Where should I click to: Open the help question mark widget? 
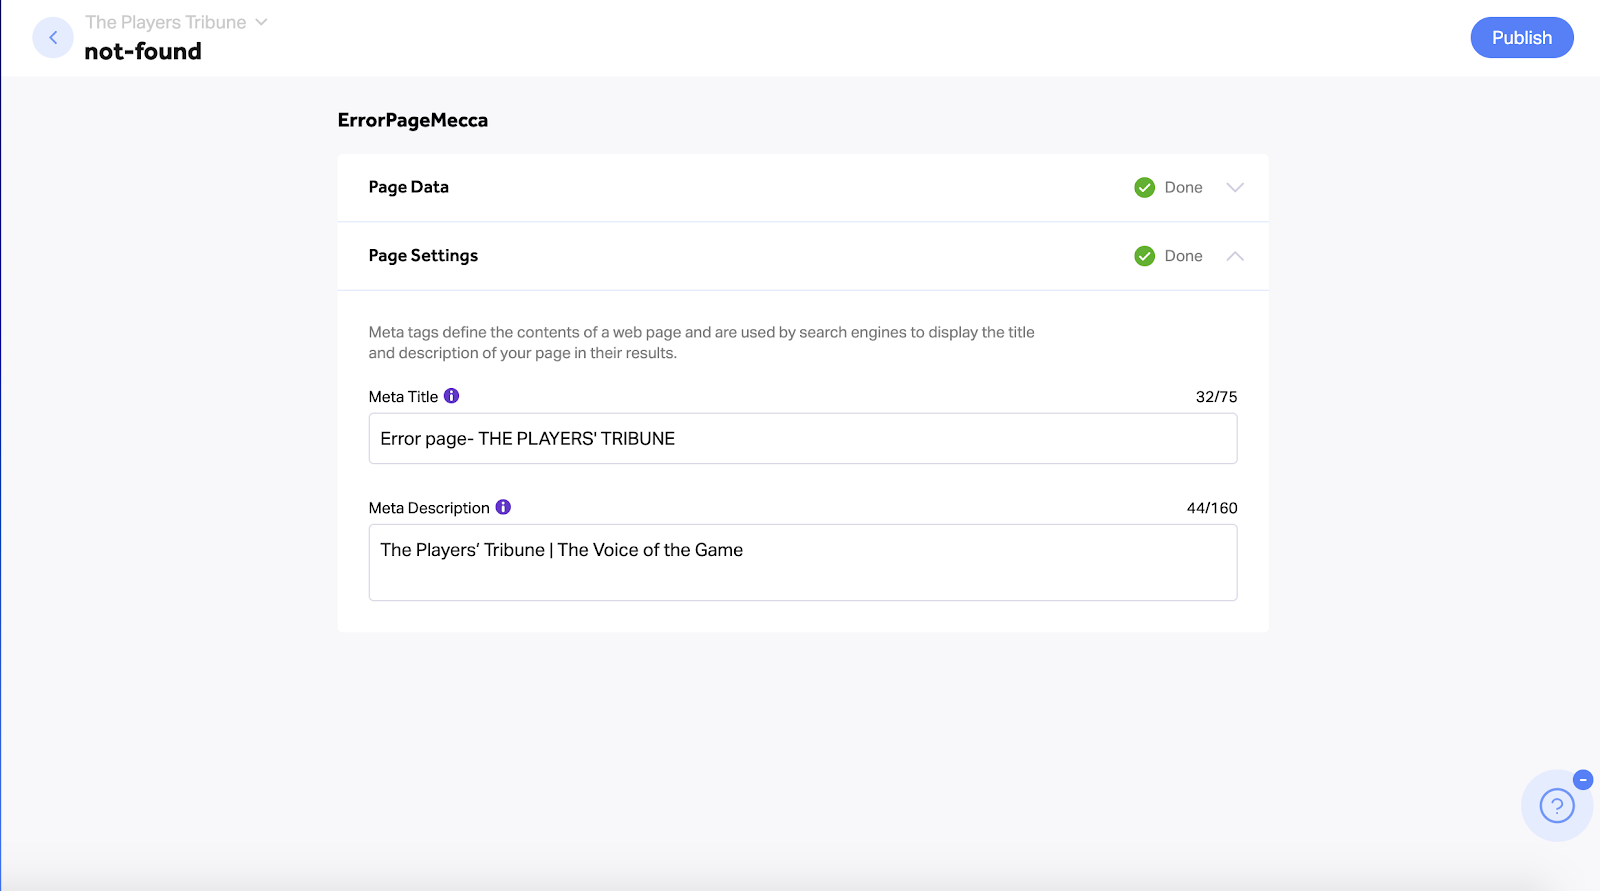1557,806
